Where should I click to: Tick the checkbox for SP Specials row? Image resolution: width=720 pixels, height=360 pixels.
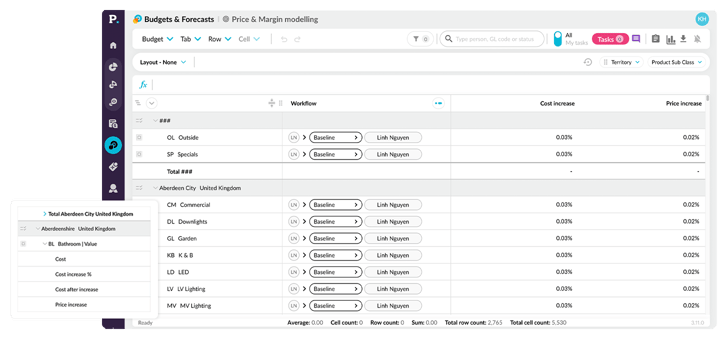point(139,154)
